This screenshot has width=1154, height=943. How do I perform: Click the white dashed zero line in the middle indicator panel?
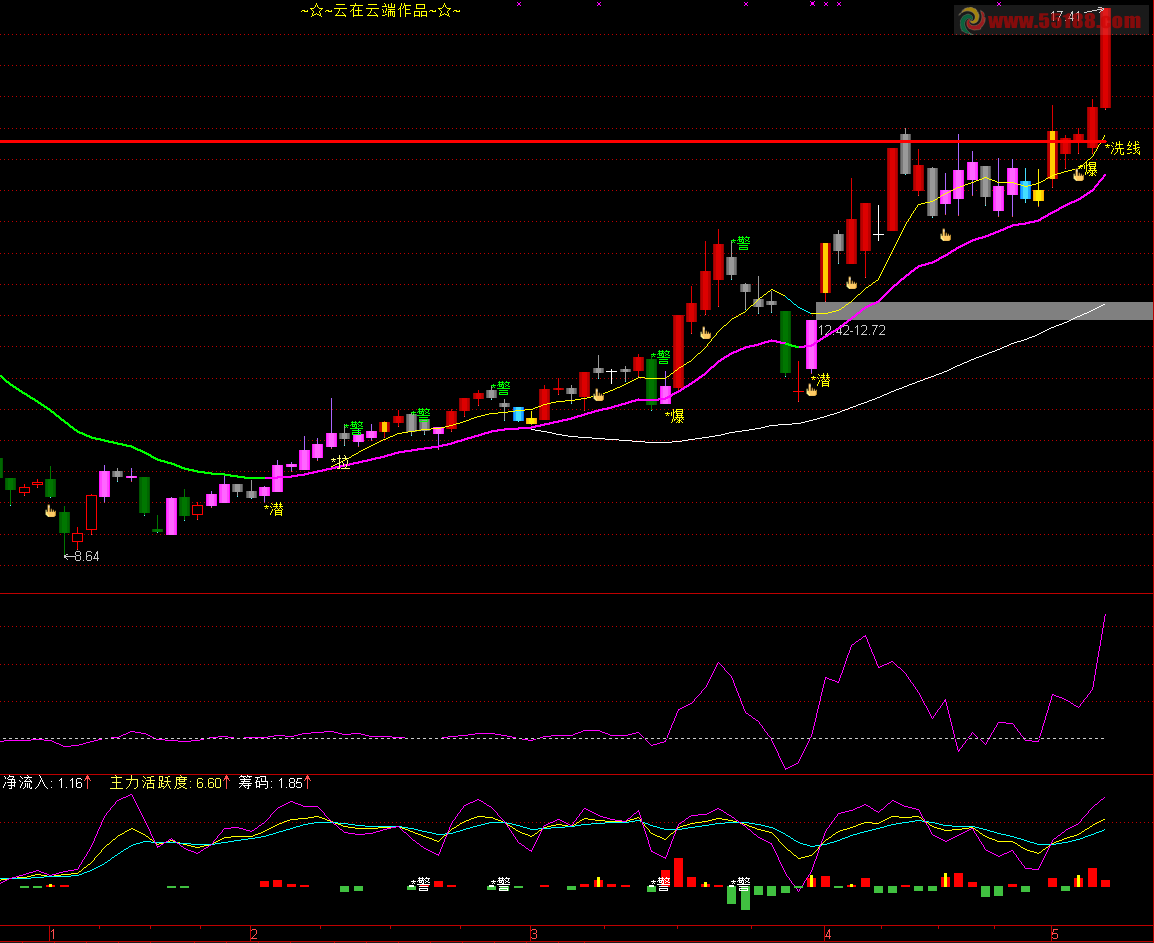(552, 738)
